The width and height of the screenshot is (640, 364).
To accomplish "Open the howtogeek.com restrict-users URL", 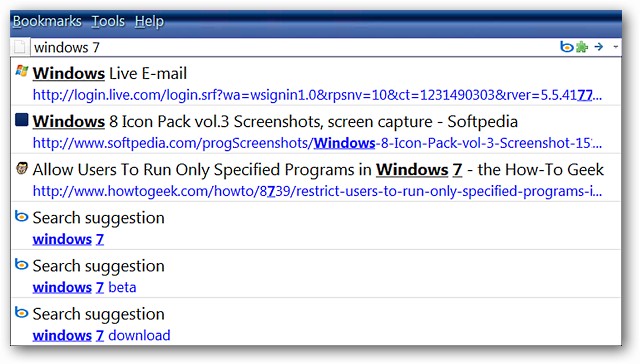I will (x=317, y=191).
